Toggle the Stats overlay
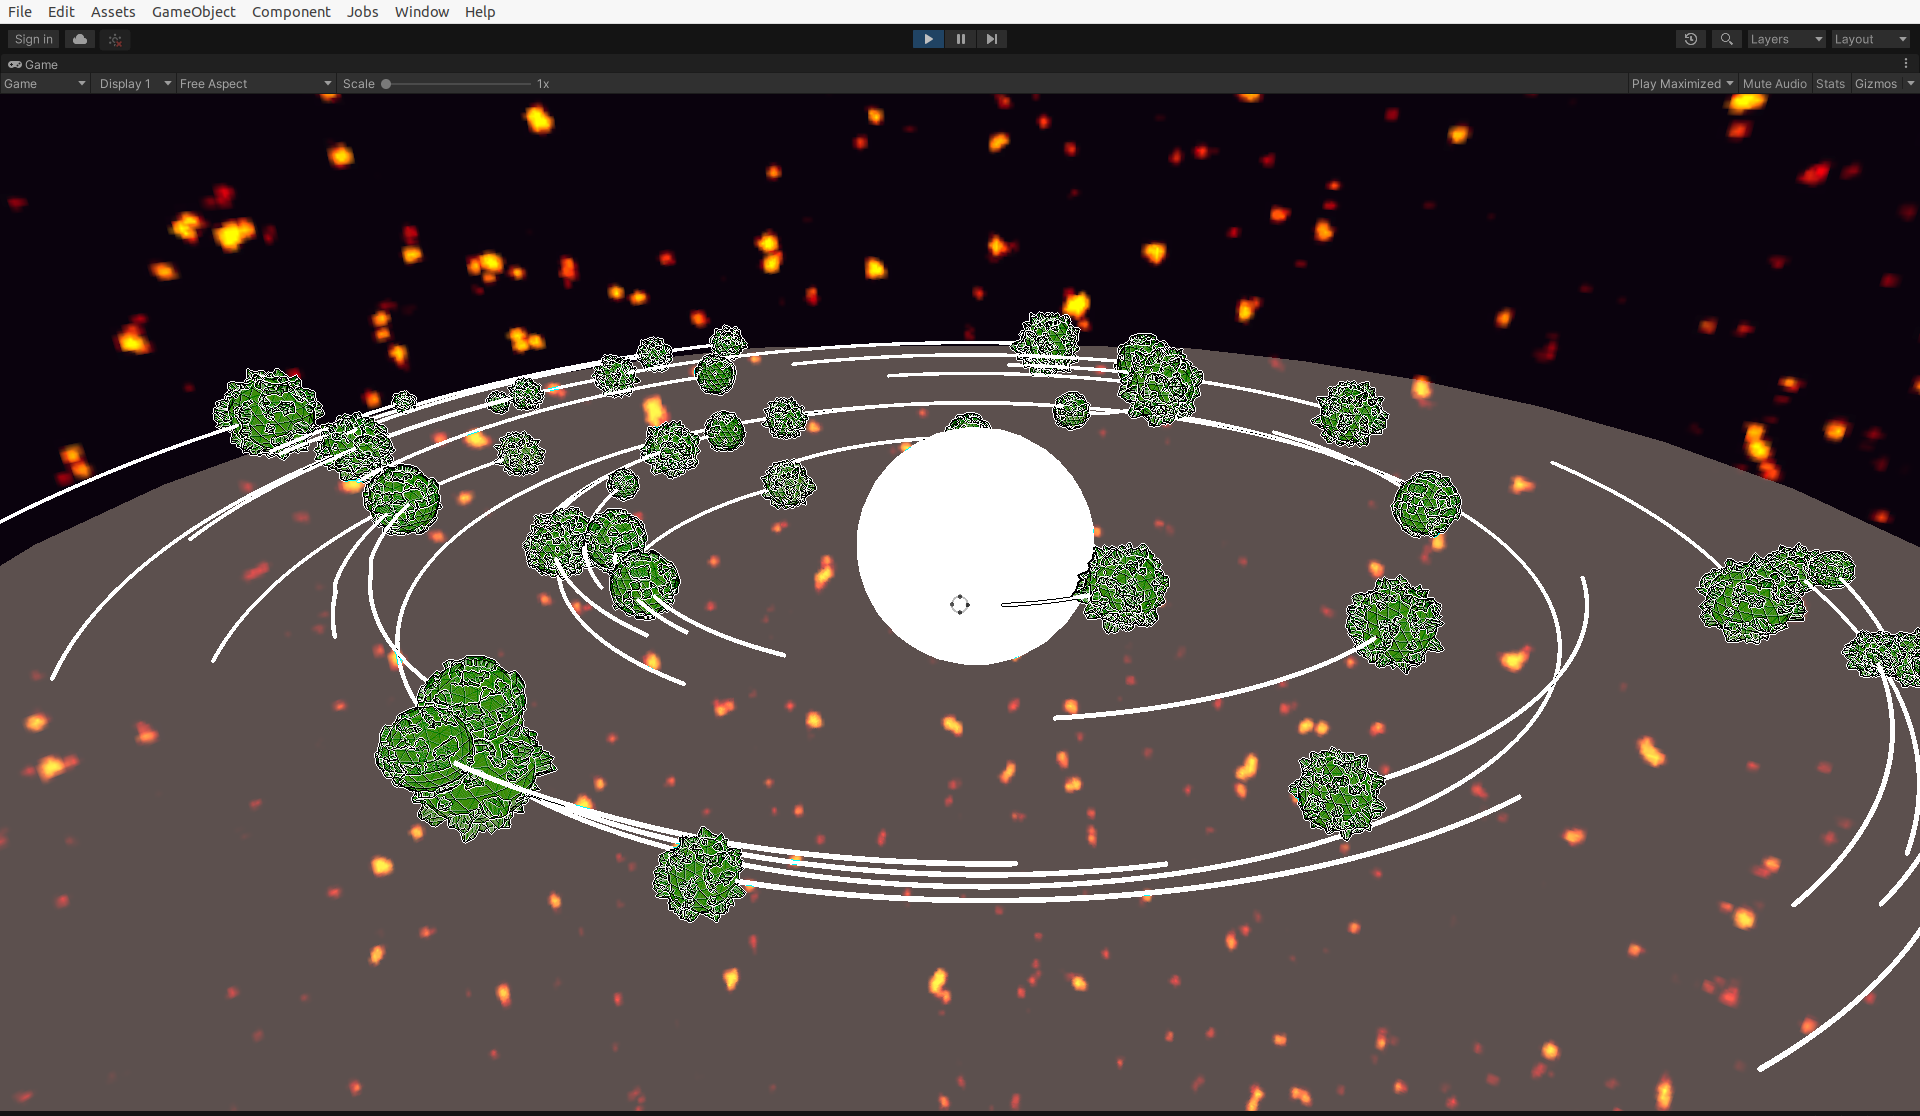The width and height of the screenshot is (1920, 1116). [1830, 84]
